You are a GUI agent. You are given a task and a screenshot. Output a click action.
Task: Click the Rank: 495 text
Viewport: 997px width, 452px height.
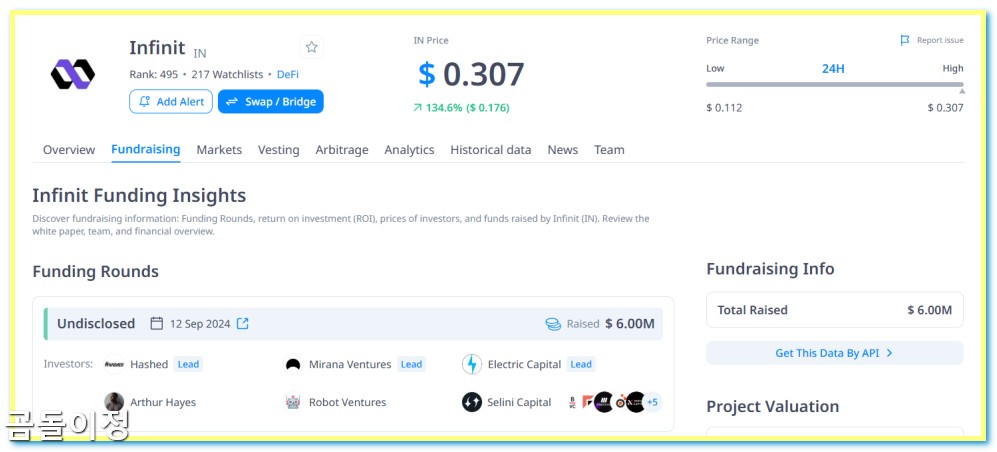click(x=153, y=74)
